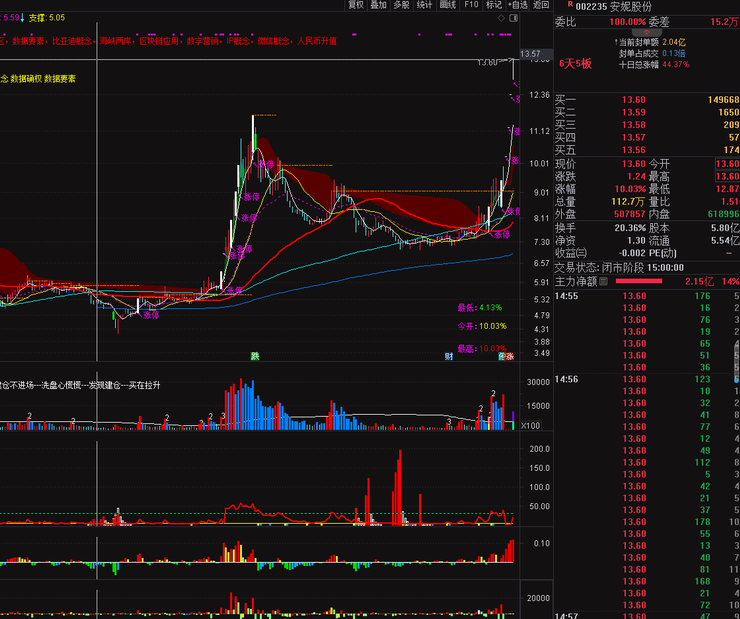
Task: Open the 统计 statistics menu
Action: point(425,5)
